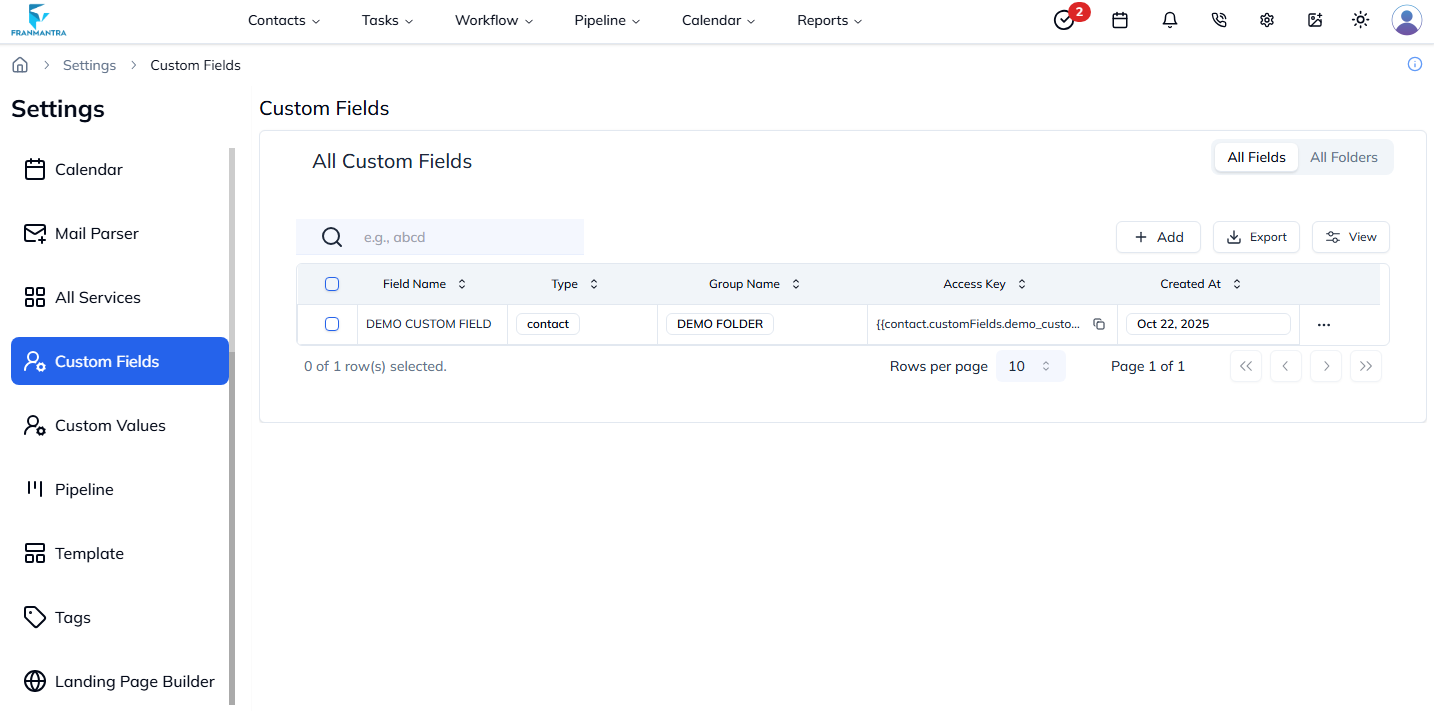Select the checkbox for DEMO CUSTOM FIELD row
This screenshot has width=1434, height=711.
(x=331, y=323)
